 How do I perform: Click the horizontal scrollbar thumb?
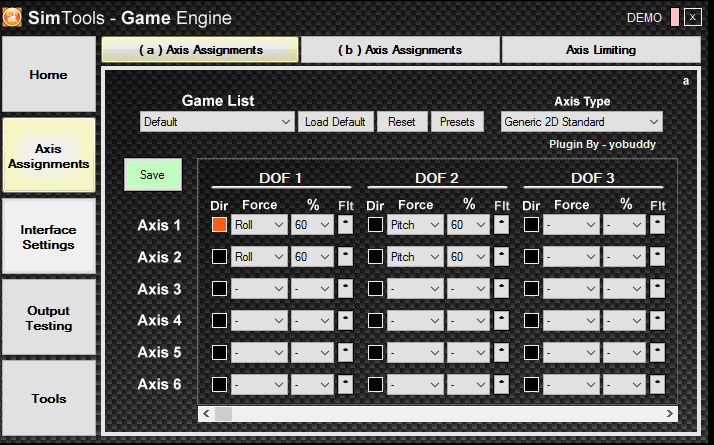(x=223, y=414)
